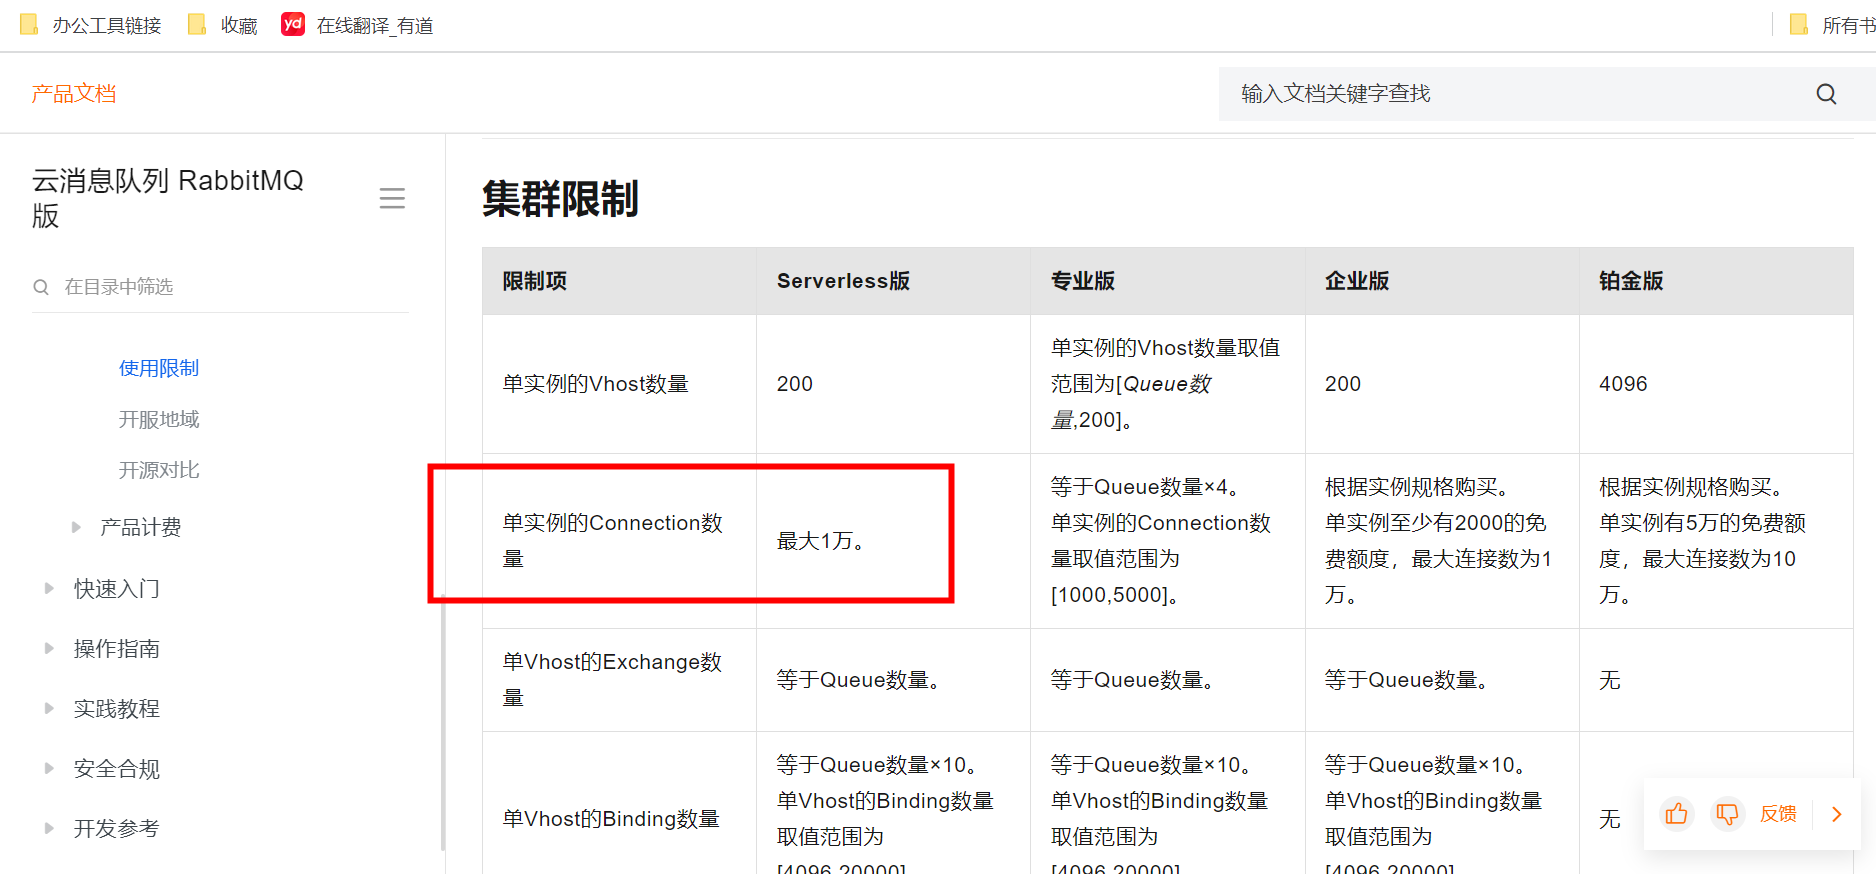Screen dimensions: 1876x874
Task: Click the 无 cell in the Exchange row
Action: point(1716,680)
